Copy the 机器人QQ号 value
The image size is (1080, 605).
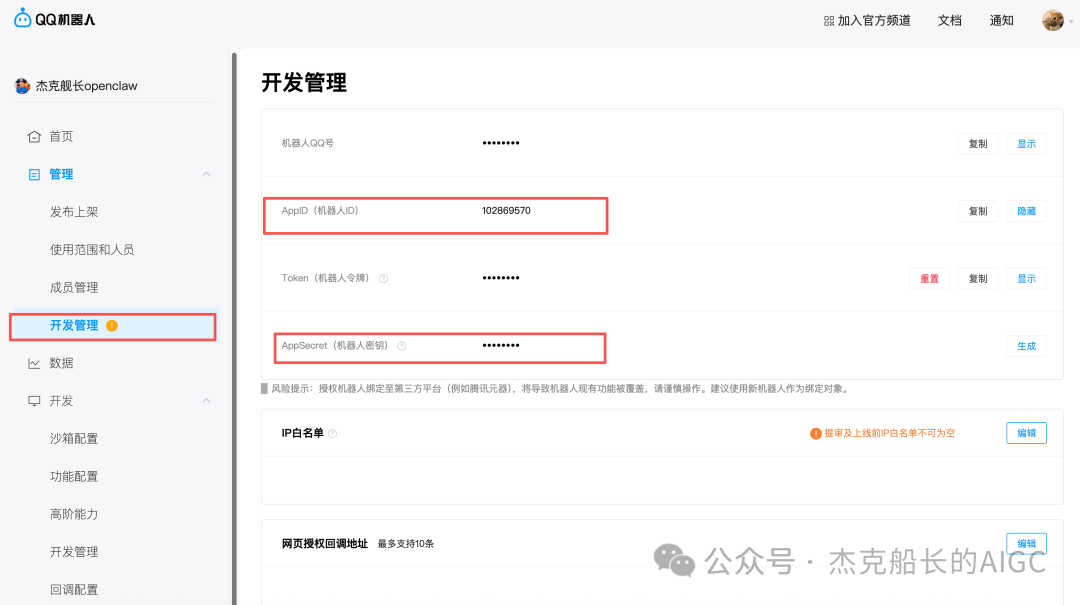click(978, 144)
